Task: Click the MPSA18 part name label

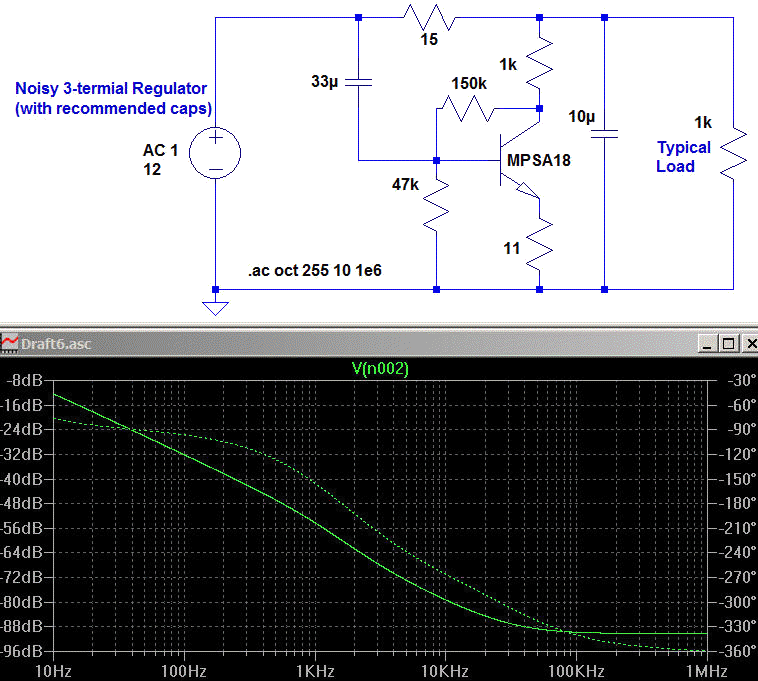Action: coord(540,160)
